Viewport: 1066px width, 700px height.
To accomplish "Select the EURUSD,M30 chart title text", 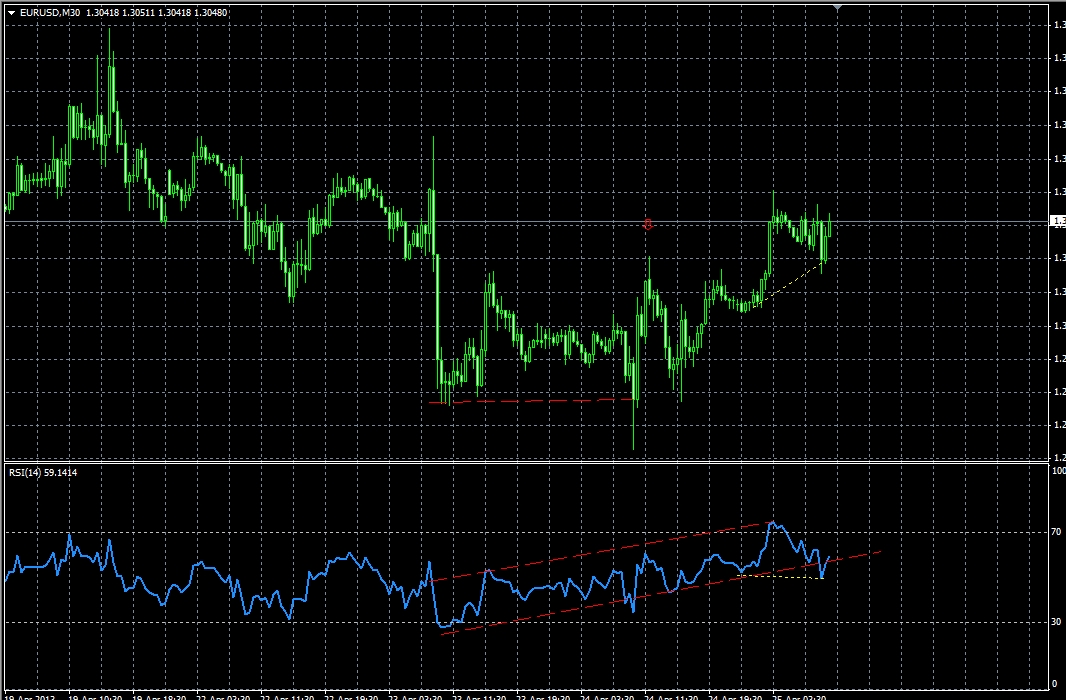I will [x=50, y=12].
